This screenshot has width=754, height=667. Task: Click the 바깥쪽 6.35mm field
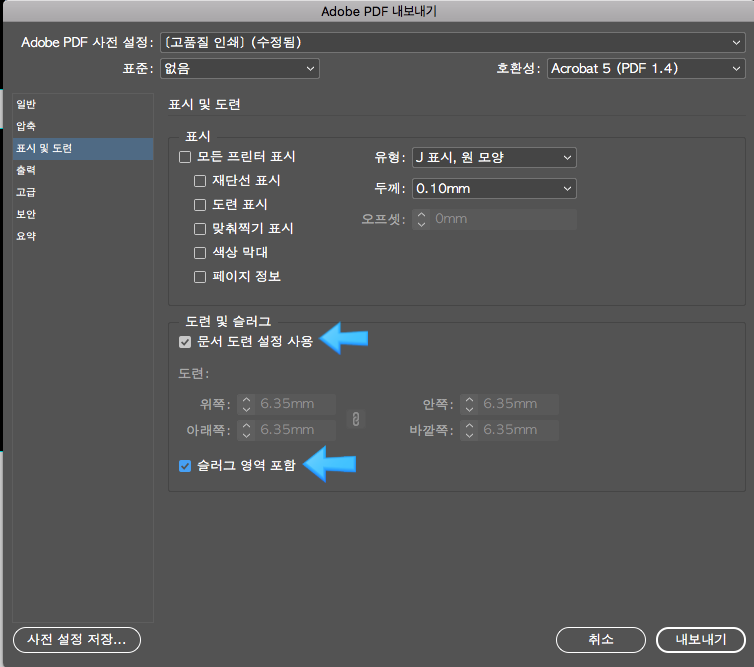pyautogui.click(x=518, y=430)
